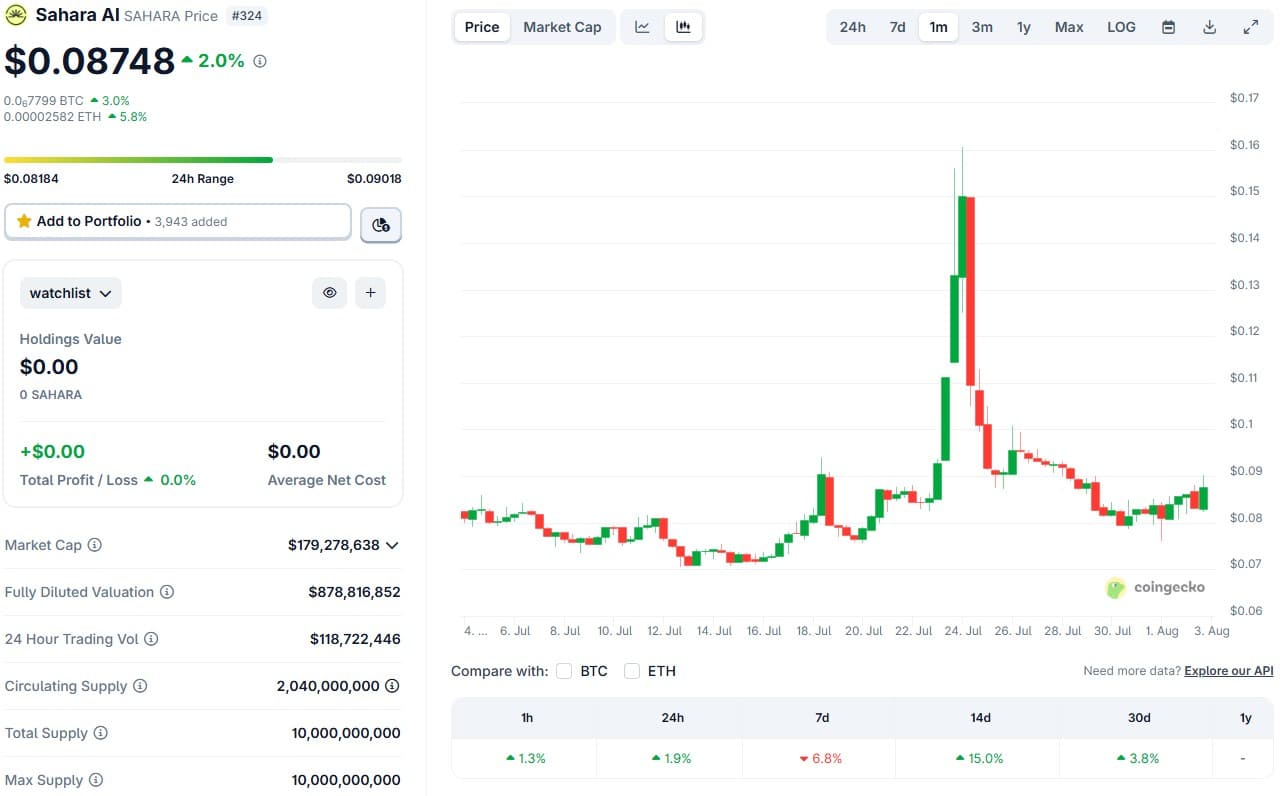Select the candlestick chart icon
Viewport: 1282px width, 796px height.
(684, 27)
